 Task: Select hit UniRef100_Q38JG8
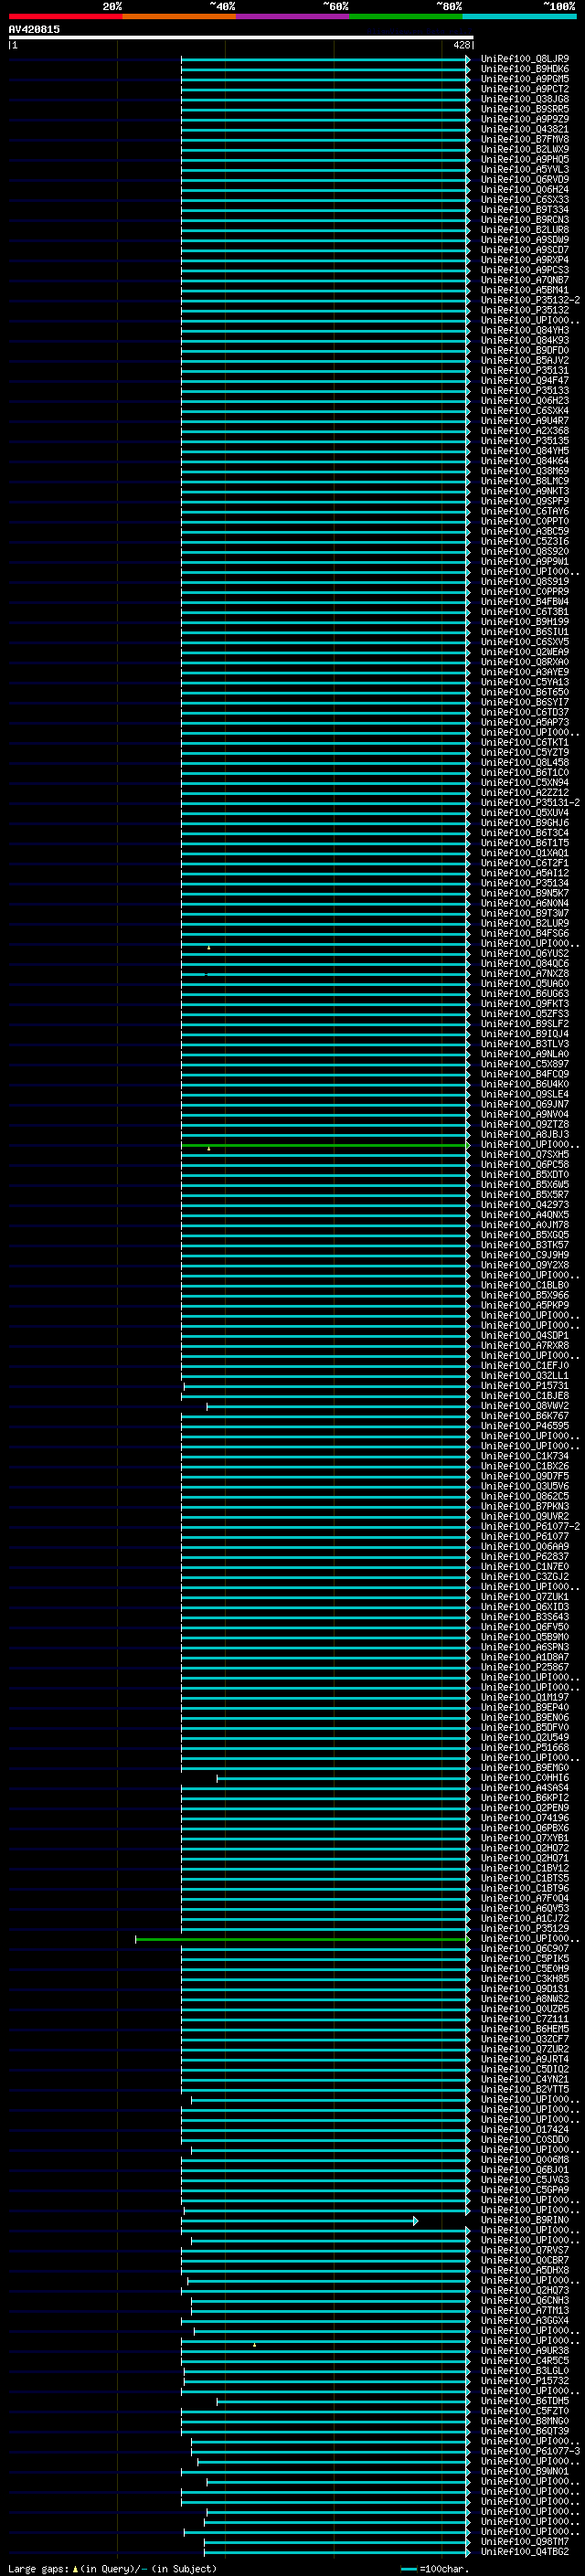click(x=525, y=99)
